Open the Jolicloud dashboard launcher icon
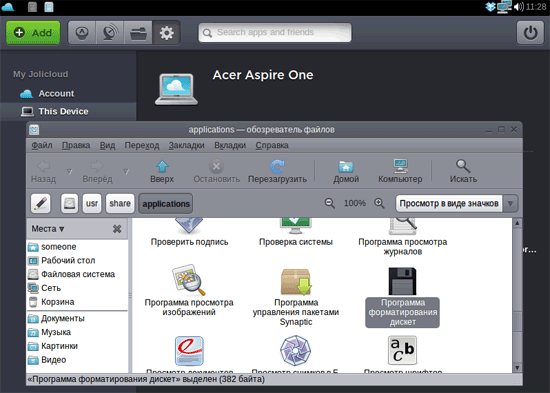The width and height of the screenshot is (550, 393). coord(82,33)
